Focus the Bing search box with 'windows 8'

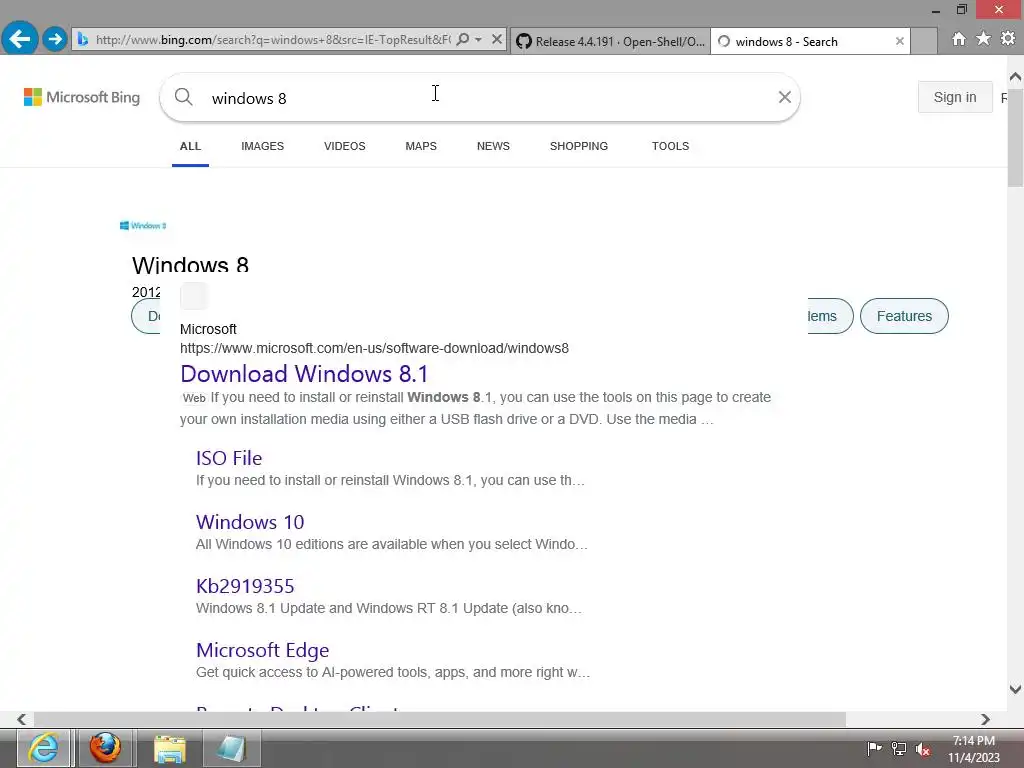tap(480, 97)
